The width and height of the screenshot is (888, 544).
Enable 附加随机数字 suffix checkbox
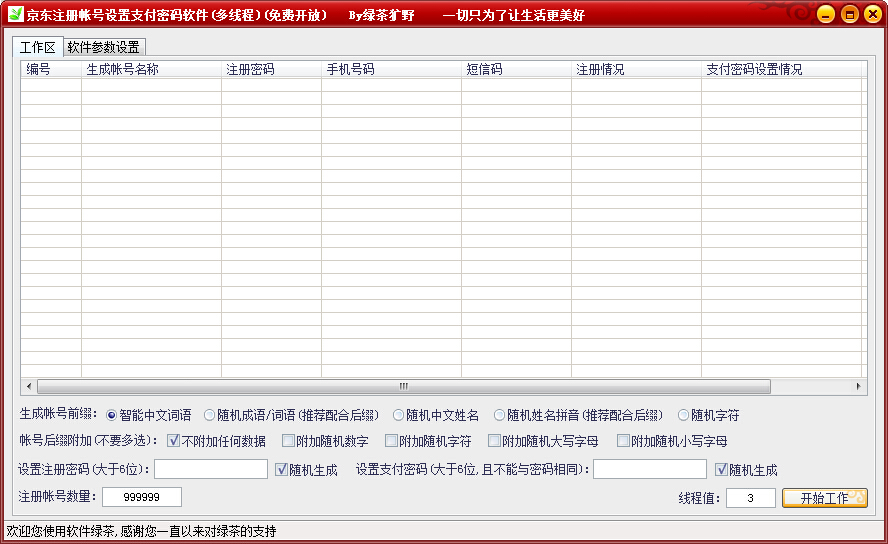point(289,441)
